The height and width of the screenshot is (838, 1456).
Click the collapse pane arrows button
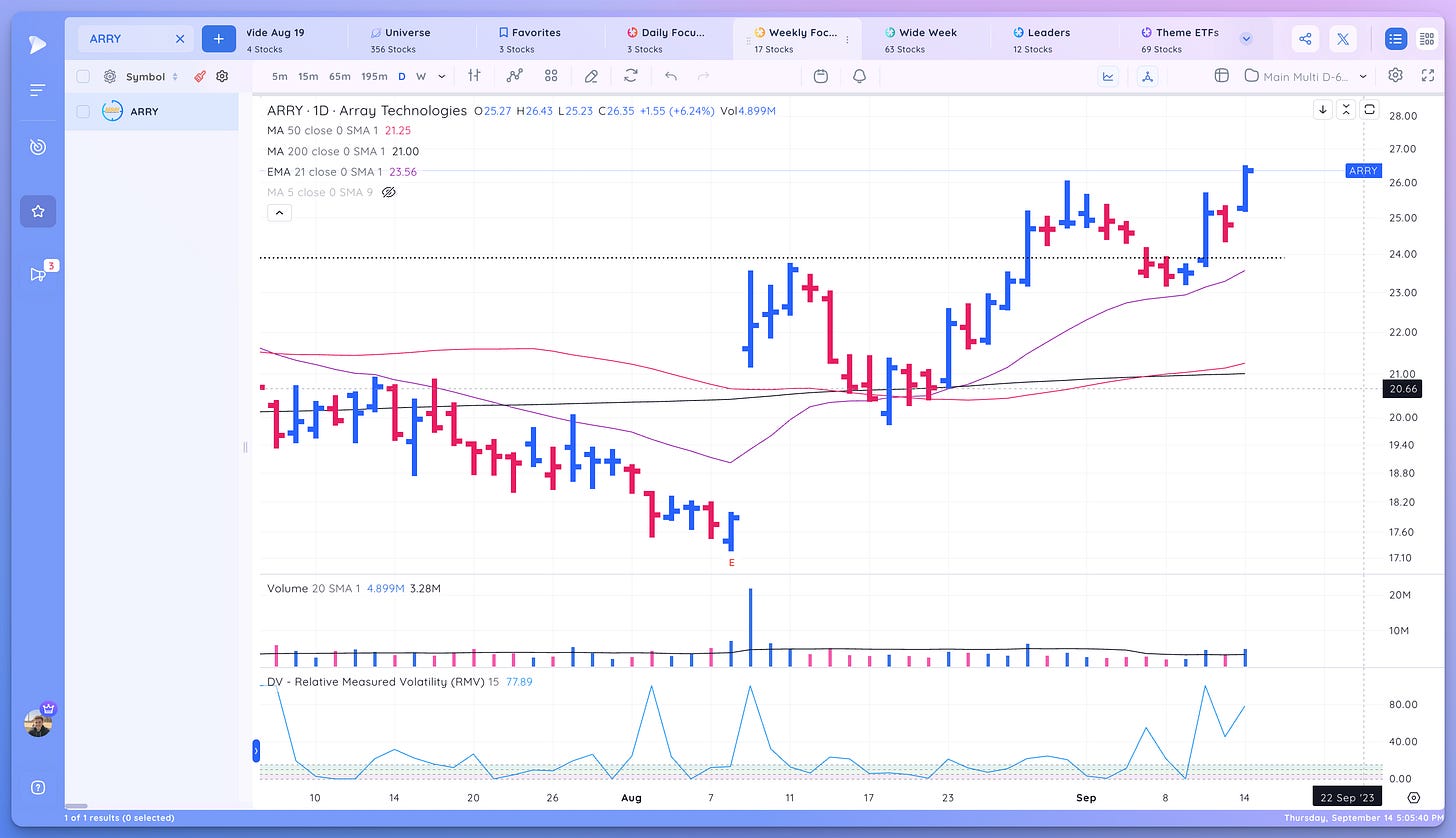pos(1346,110)
